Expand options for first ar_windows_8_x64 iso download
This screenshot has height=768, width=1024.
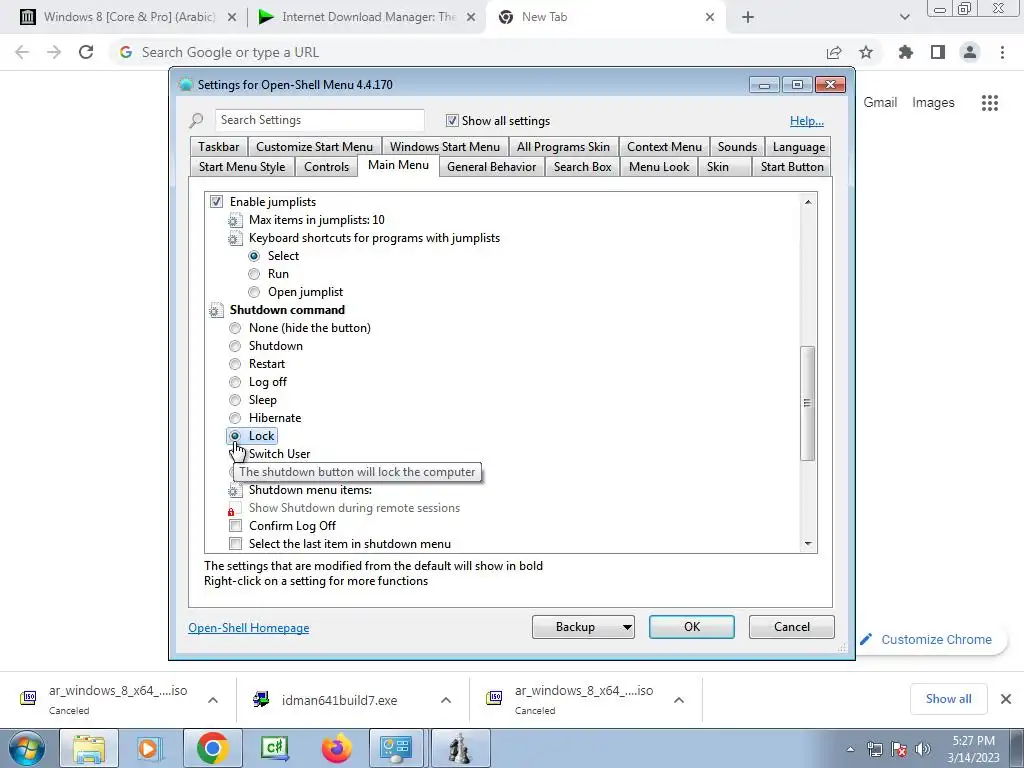point(212,700)
